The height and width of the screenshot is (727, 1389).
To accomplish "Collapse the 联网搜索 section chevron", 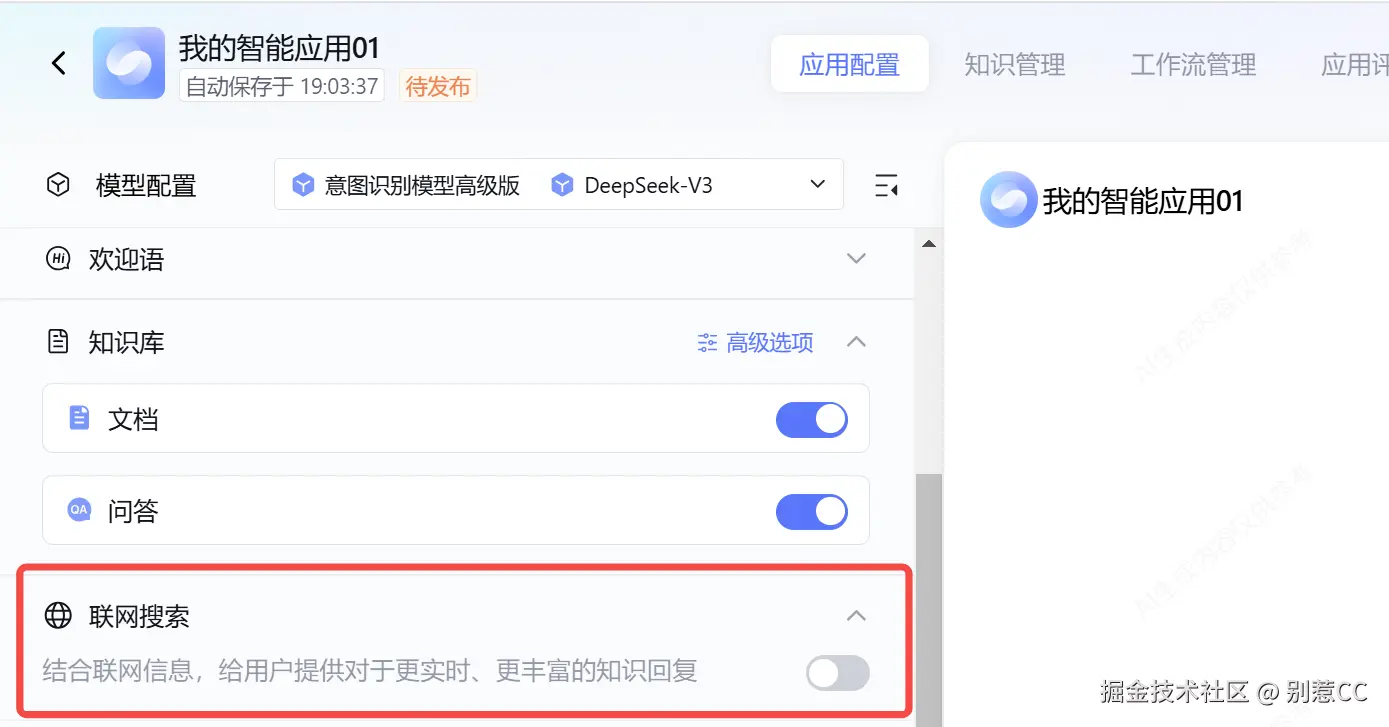I will pos(856,616).
